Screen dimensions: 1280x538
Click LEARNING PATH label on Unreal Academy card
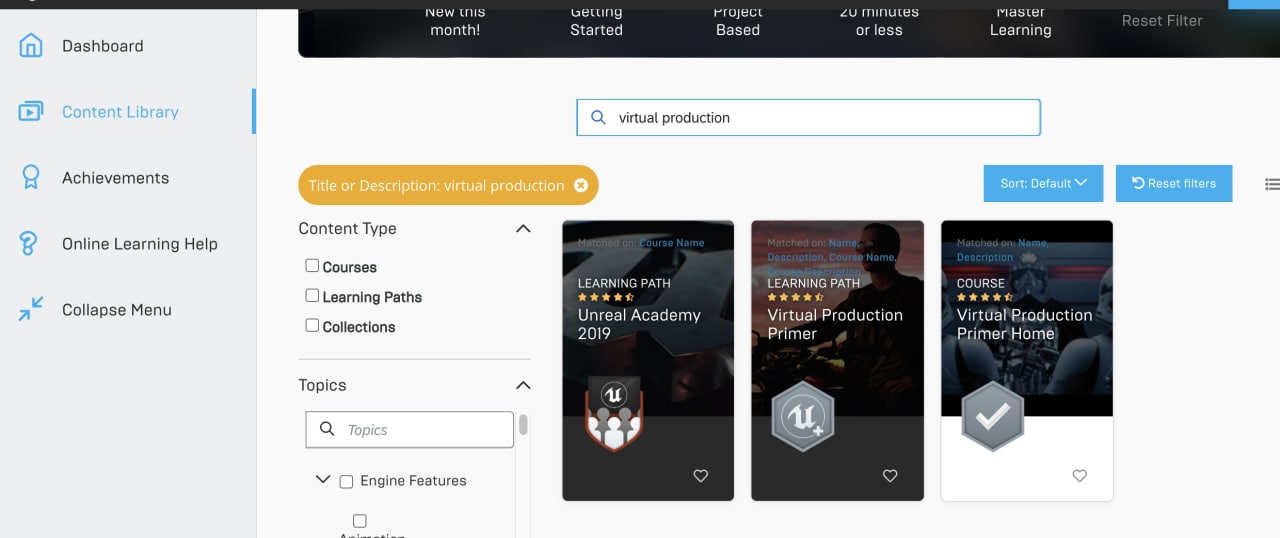tap(624, 283)
